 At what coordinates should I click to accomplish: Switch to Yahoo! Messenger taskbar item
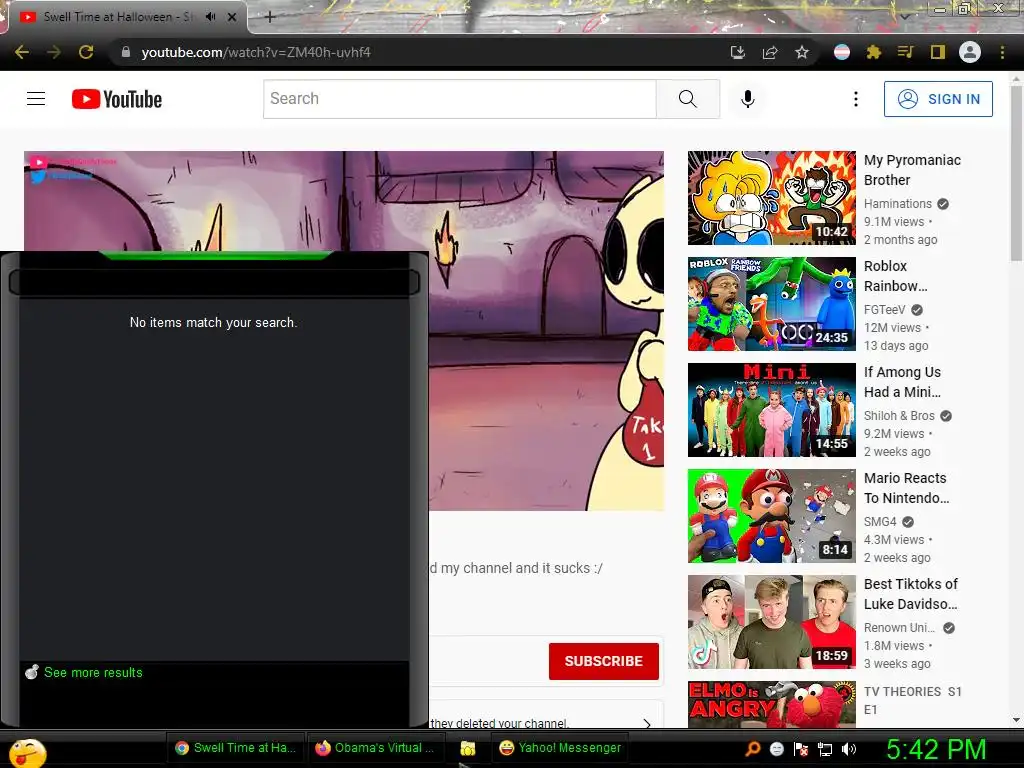click(x=560, y=748)
